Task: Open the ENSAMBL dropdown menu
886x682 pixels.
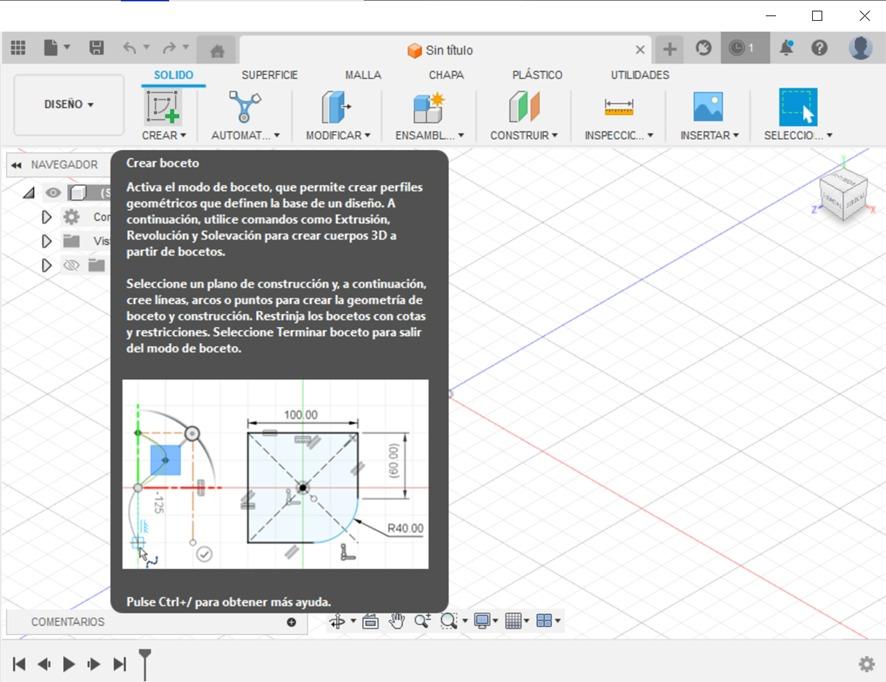Action: (429, 136)
